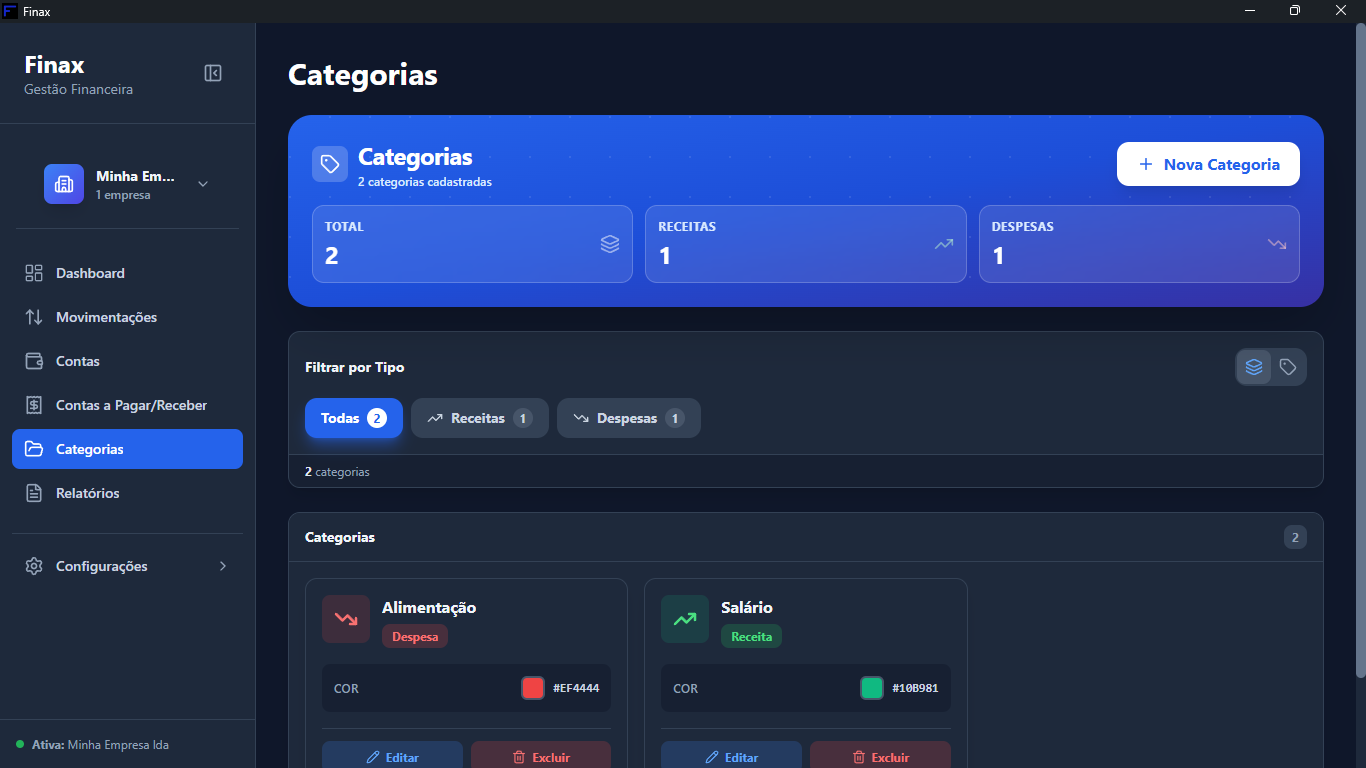Viewport: 1366px width, 768px height.
Task: Click the Nova Categoria button
Action: (x=1208, y=164)
